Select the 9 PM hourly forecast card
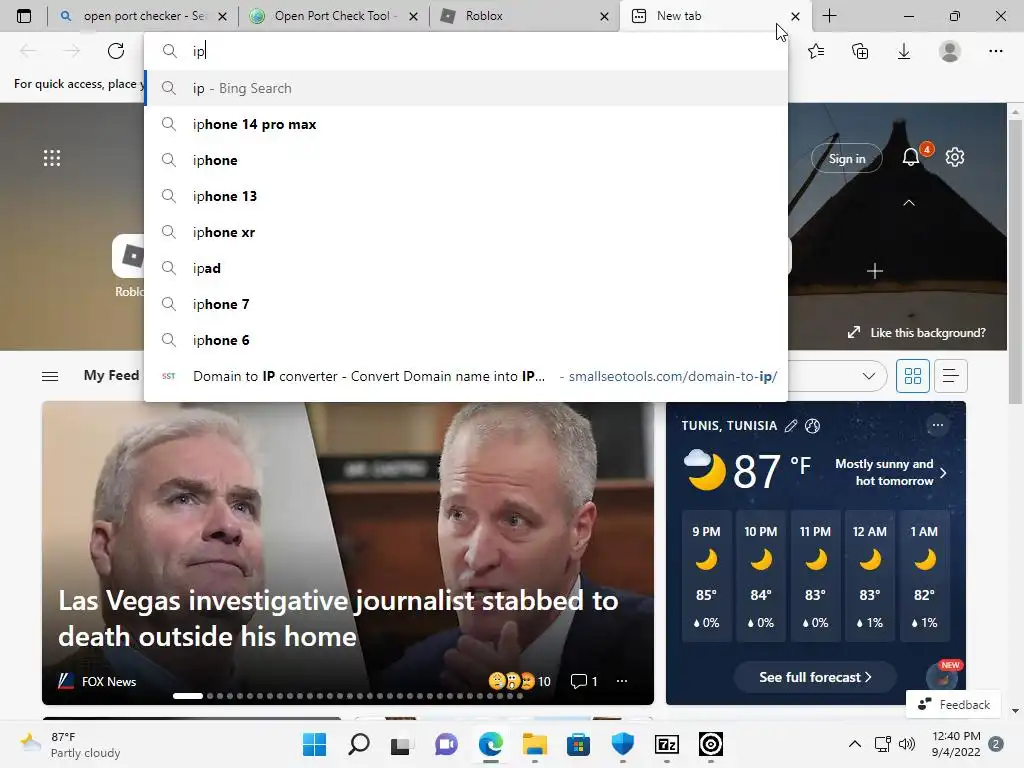 [706, 576]
